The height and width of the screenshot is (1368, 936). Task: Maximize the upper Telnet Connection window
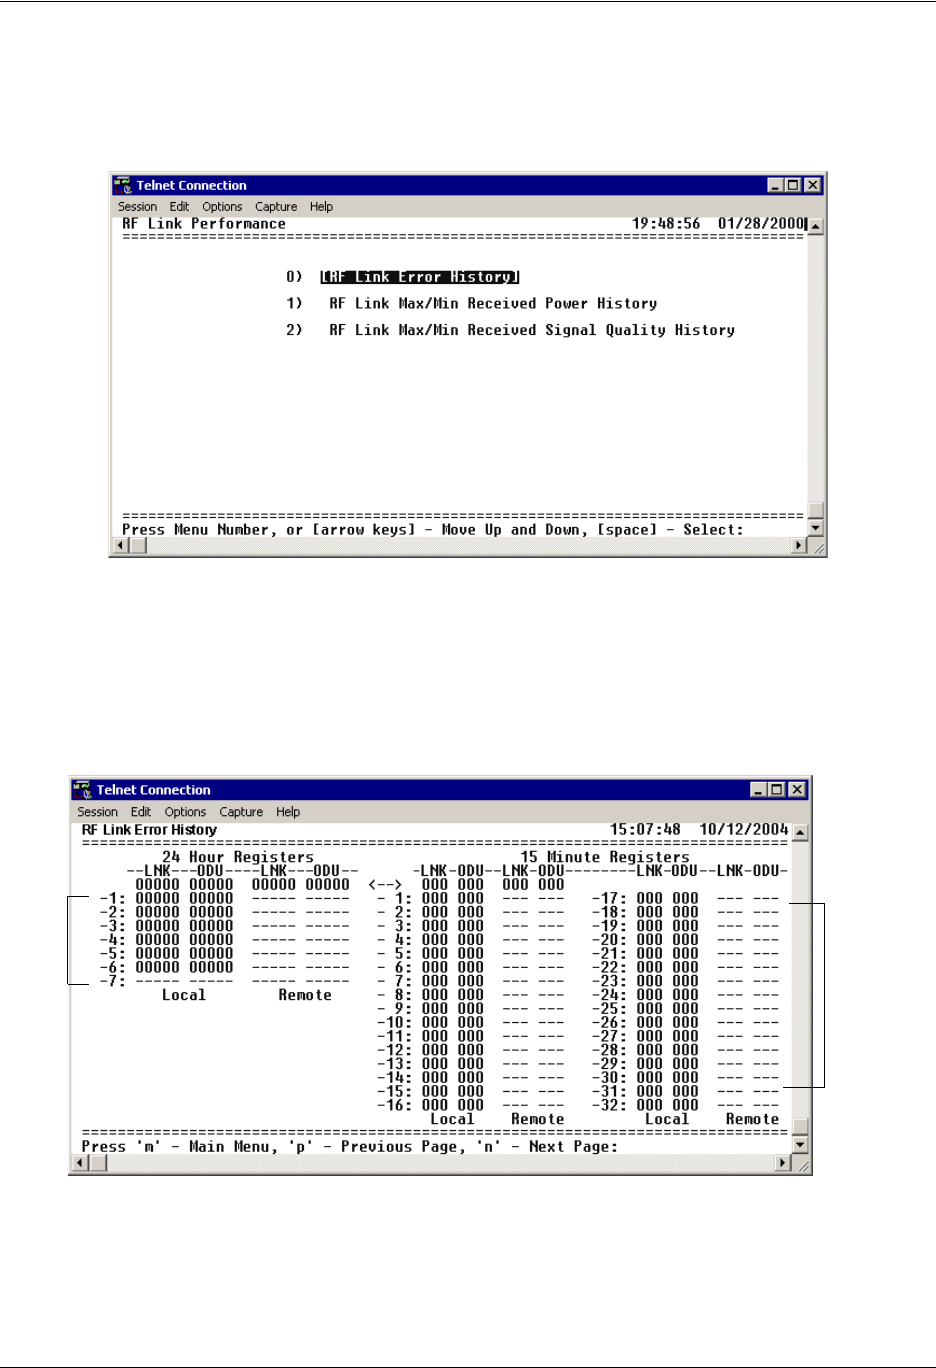(793, 185)
